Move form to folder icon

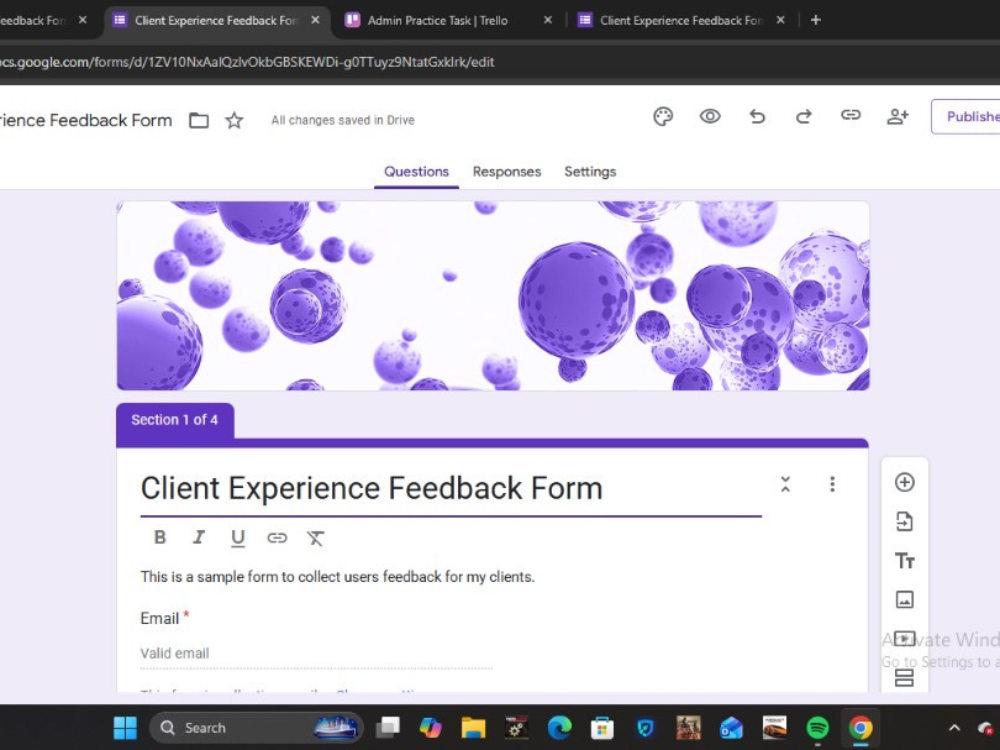point(199,120)
